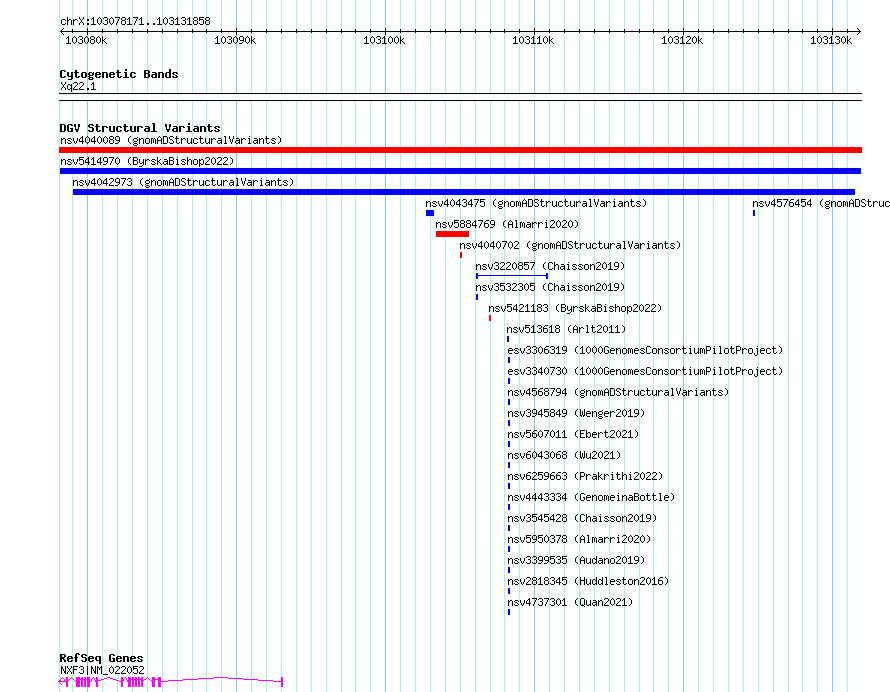Click the 103130k ruler label
890x692 pixels.
(x=831, y=40)
